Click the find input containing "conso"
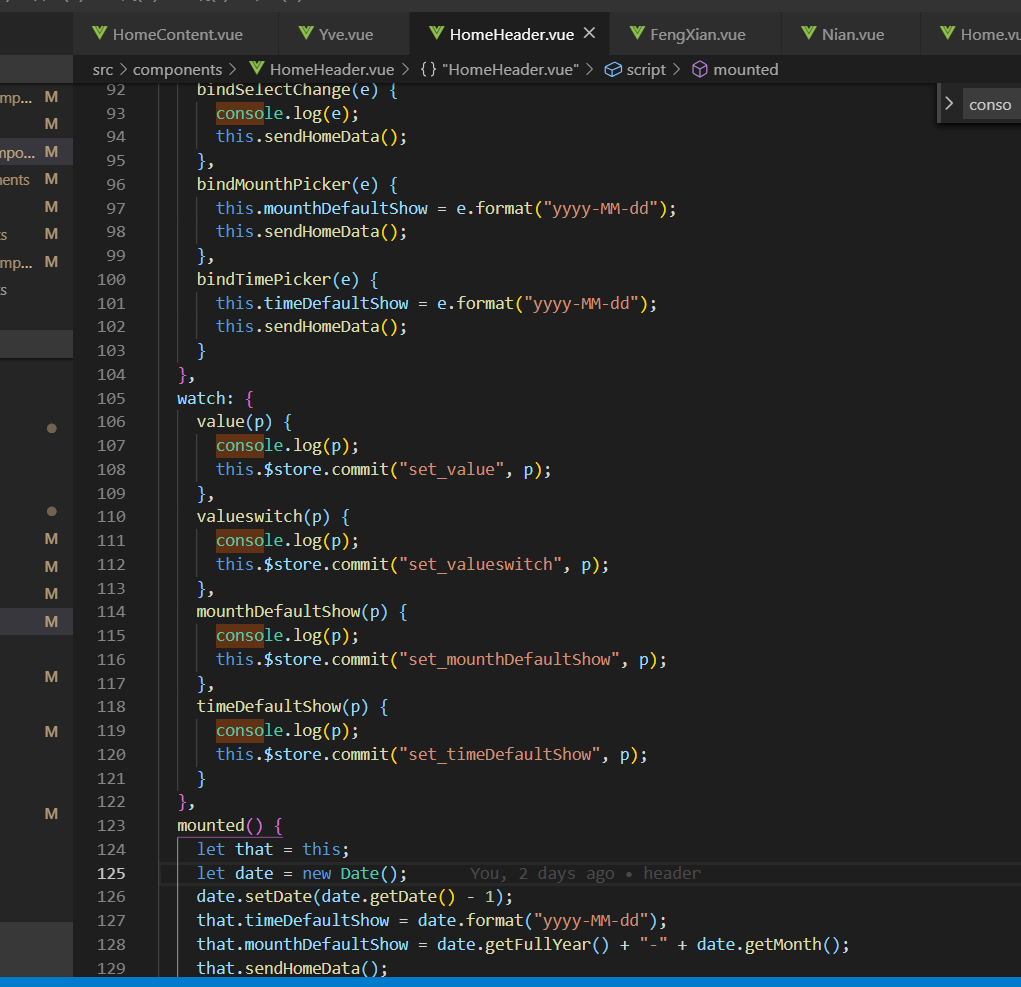The height and width of the screenshot is (987, 1021). [990, 104]
